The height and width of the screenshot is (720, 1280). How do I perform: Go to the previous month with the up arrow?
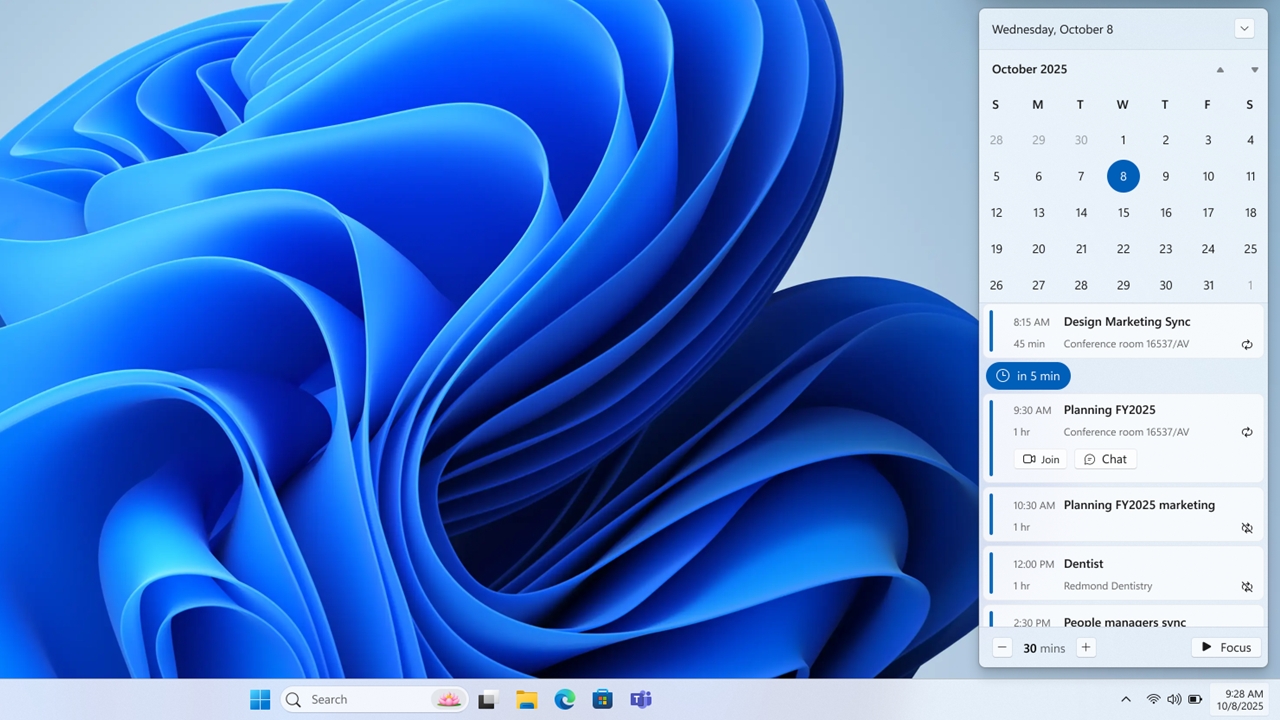point(1220,69)
